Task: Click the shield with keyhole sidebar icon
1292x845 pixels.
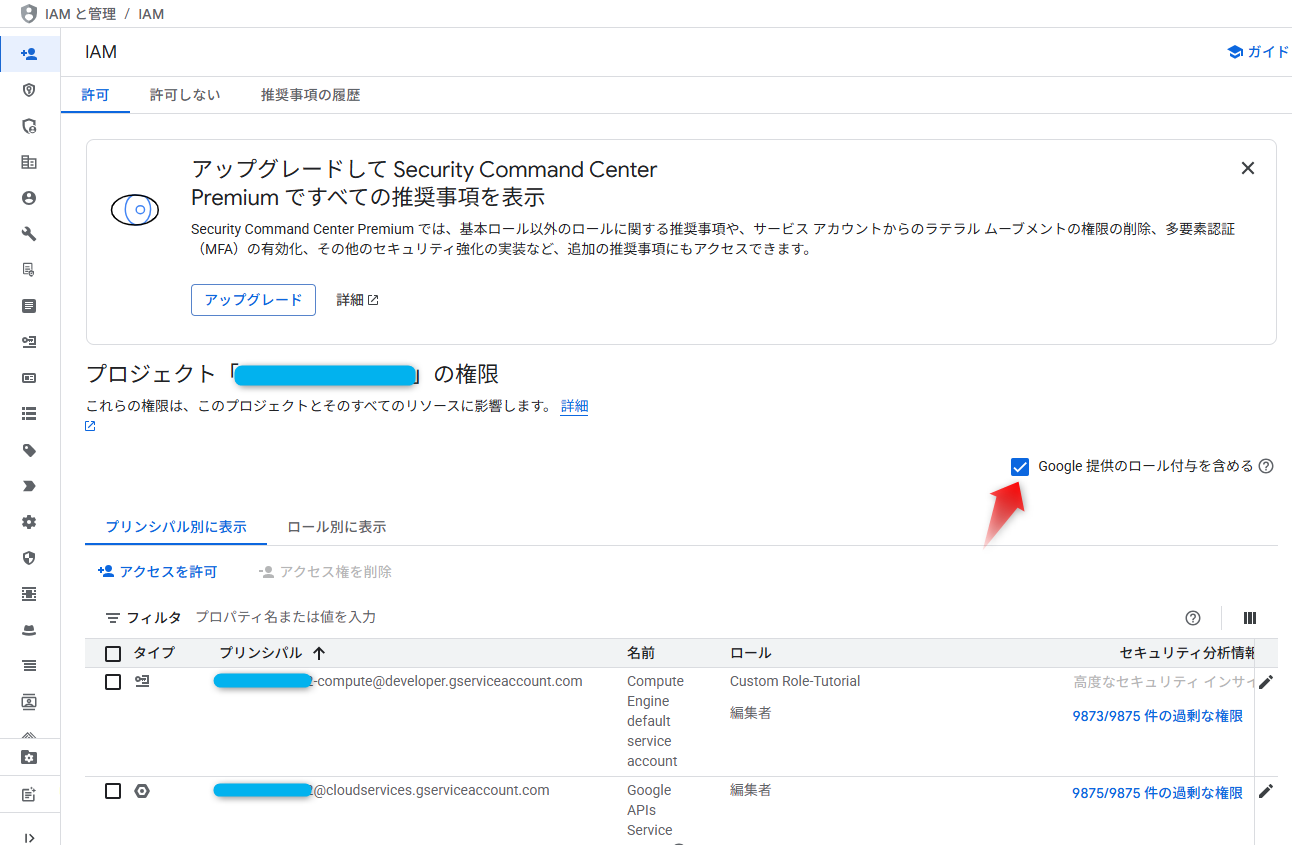Action: [29, 90]
